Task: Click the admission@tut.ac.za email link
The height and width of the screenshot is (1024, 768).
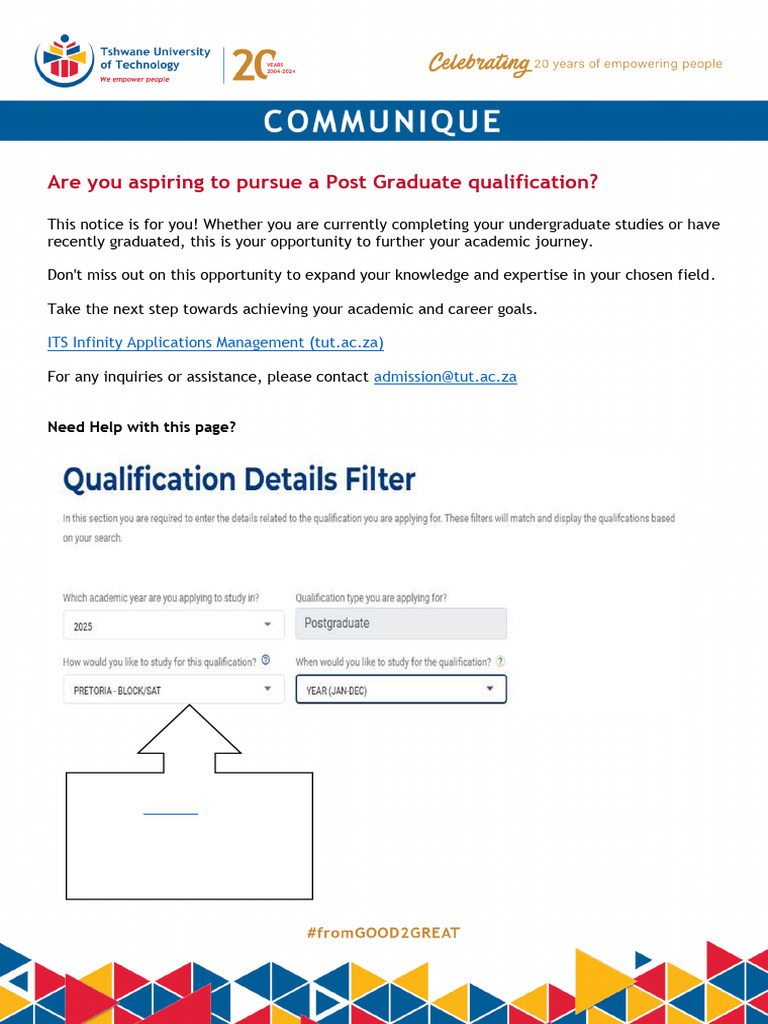Action: pos(445,377)
